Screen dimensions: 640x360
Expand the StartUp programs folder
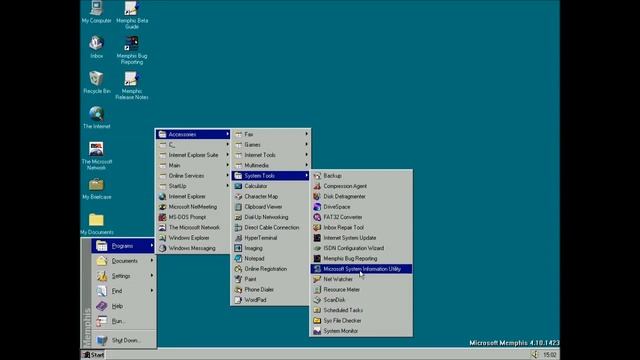coord(193,186)
